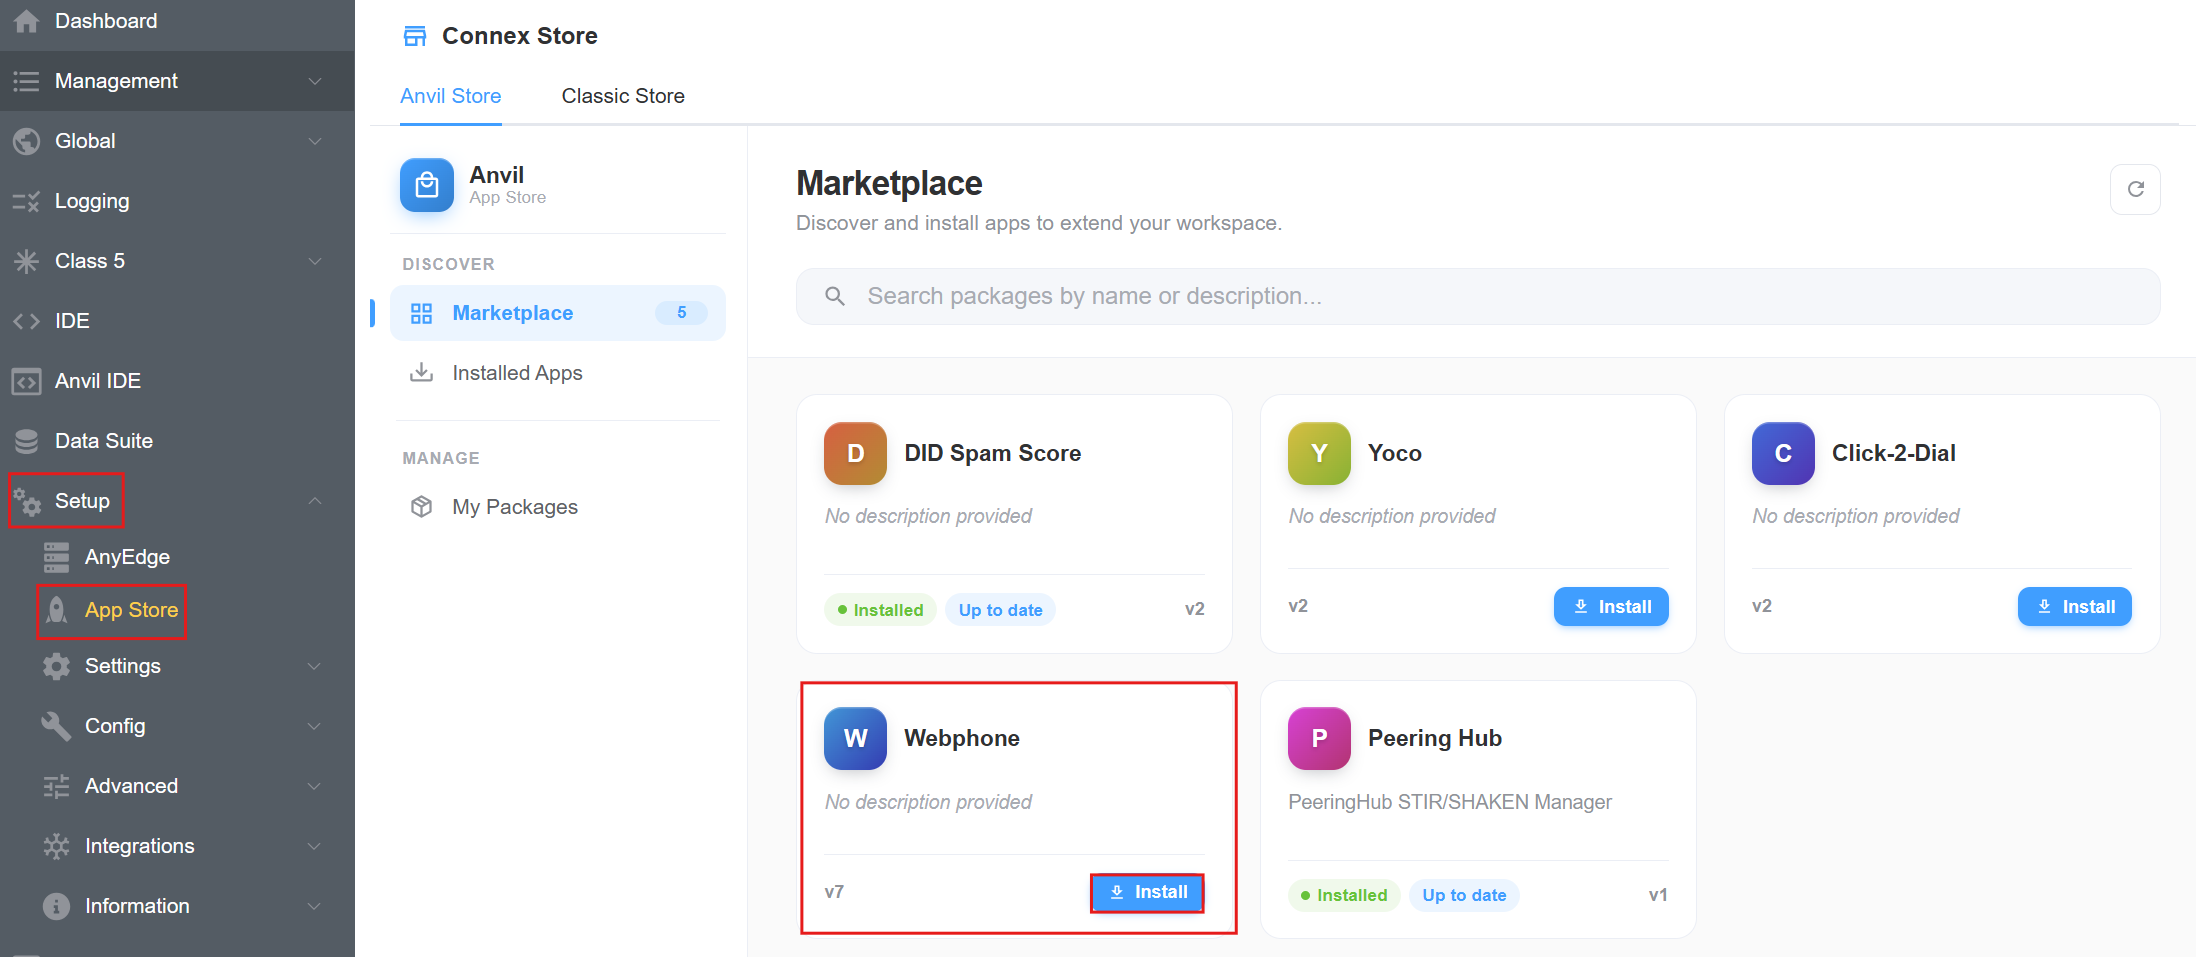Expand the Advanced submenu chevron
The width and height of the screenshot is (2196, 957).
tap(315, 786)
